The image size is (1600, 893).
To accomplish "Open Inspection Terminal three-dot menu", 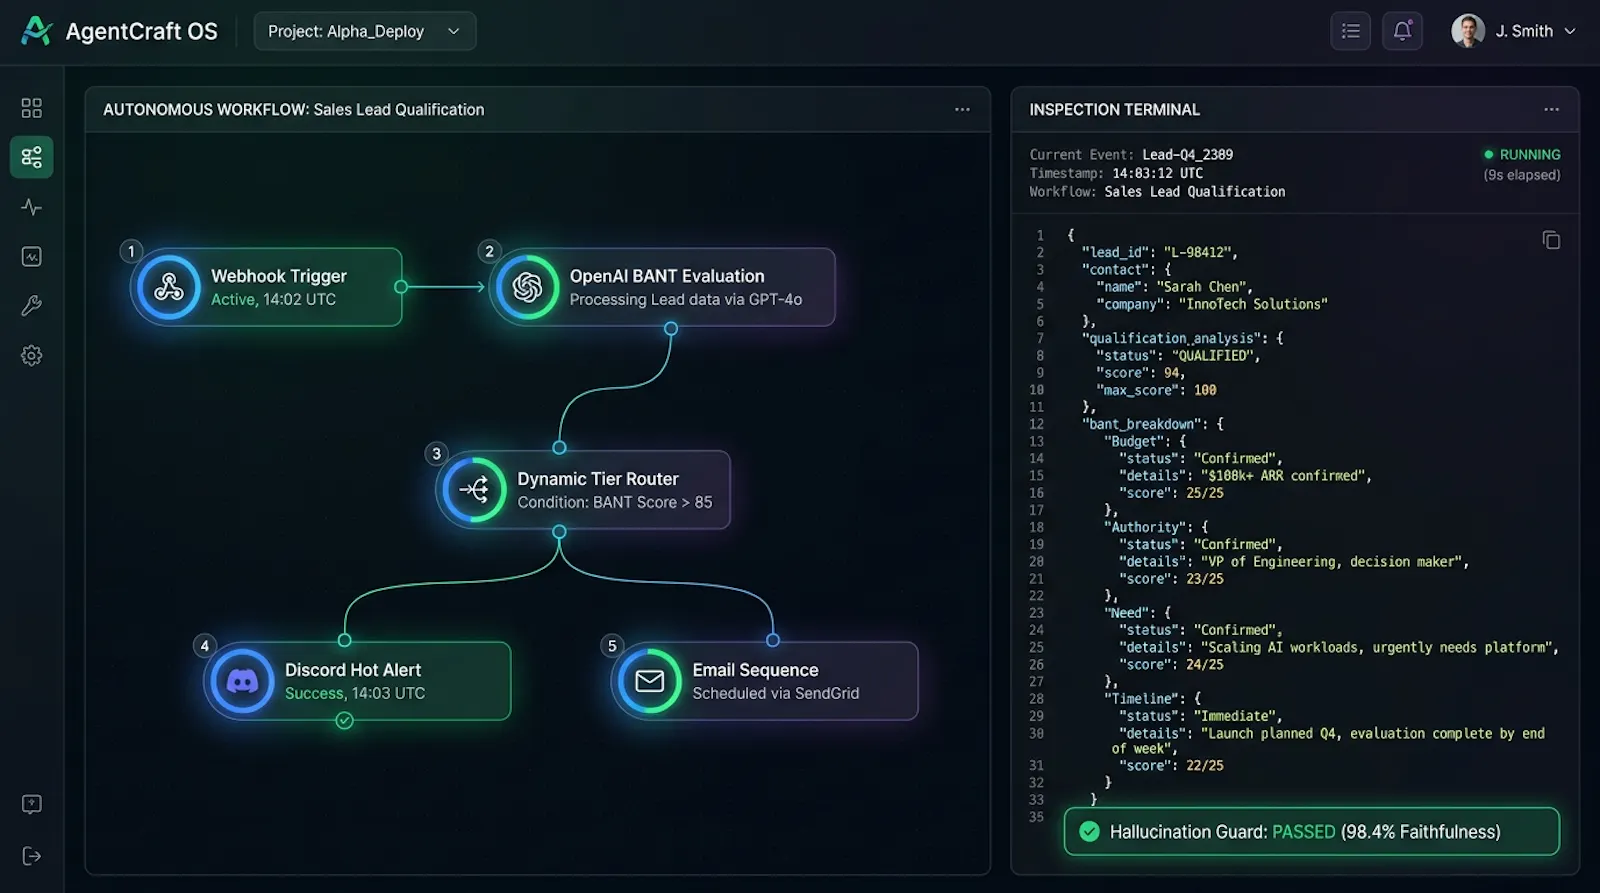I will coord(1551,110).
